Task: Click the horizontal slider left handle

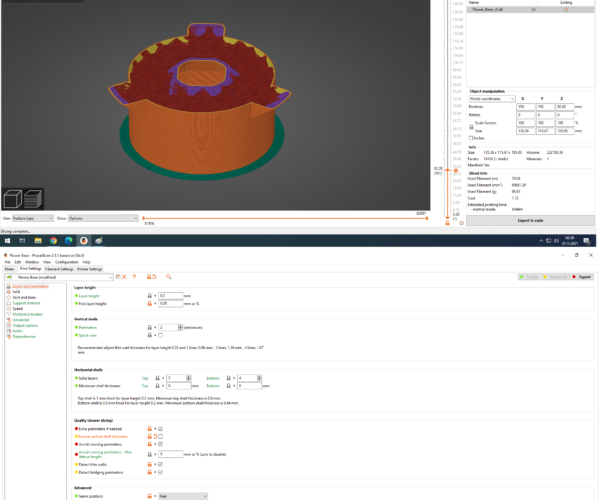Action: click(x=143, y=218)
